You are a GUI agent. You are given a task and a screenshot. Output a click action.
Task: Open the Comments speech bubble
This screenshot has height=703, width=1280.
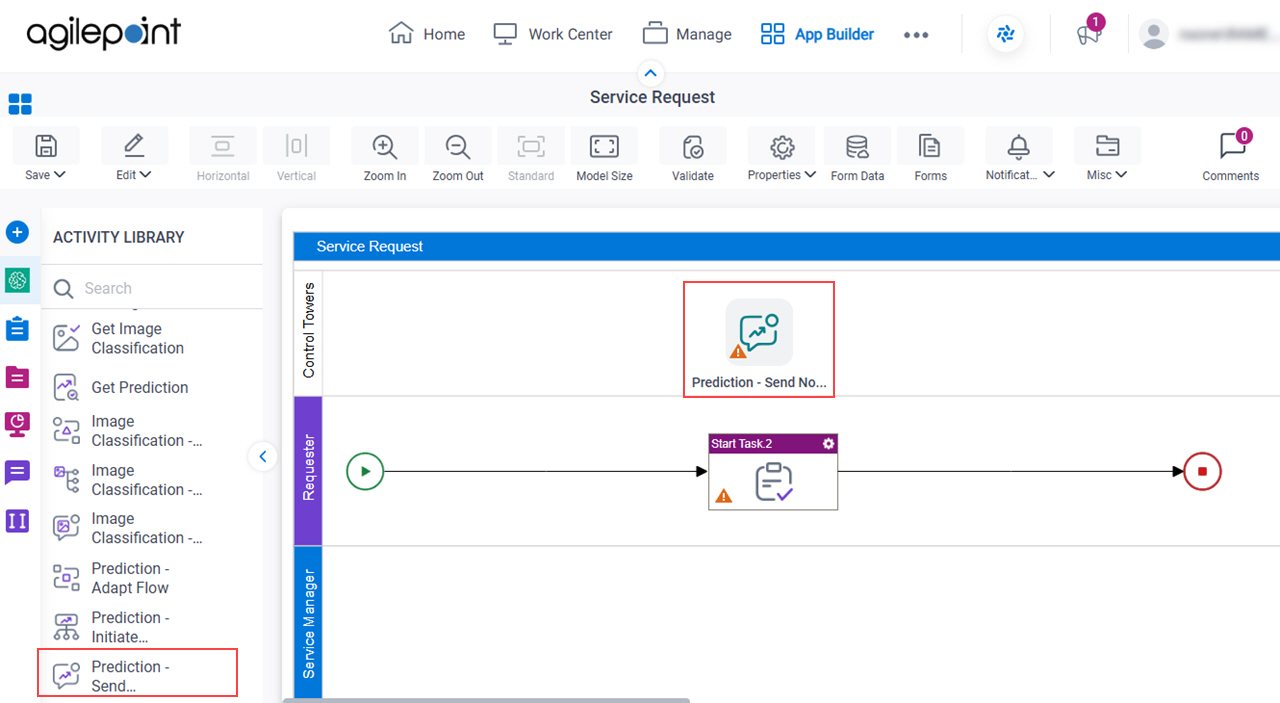pos(1231,147)
